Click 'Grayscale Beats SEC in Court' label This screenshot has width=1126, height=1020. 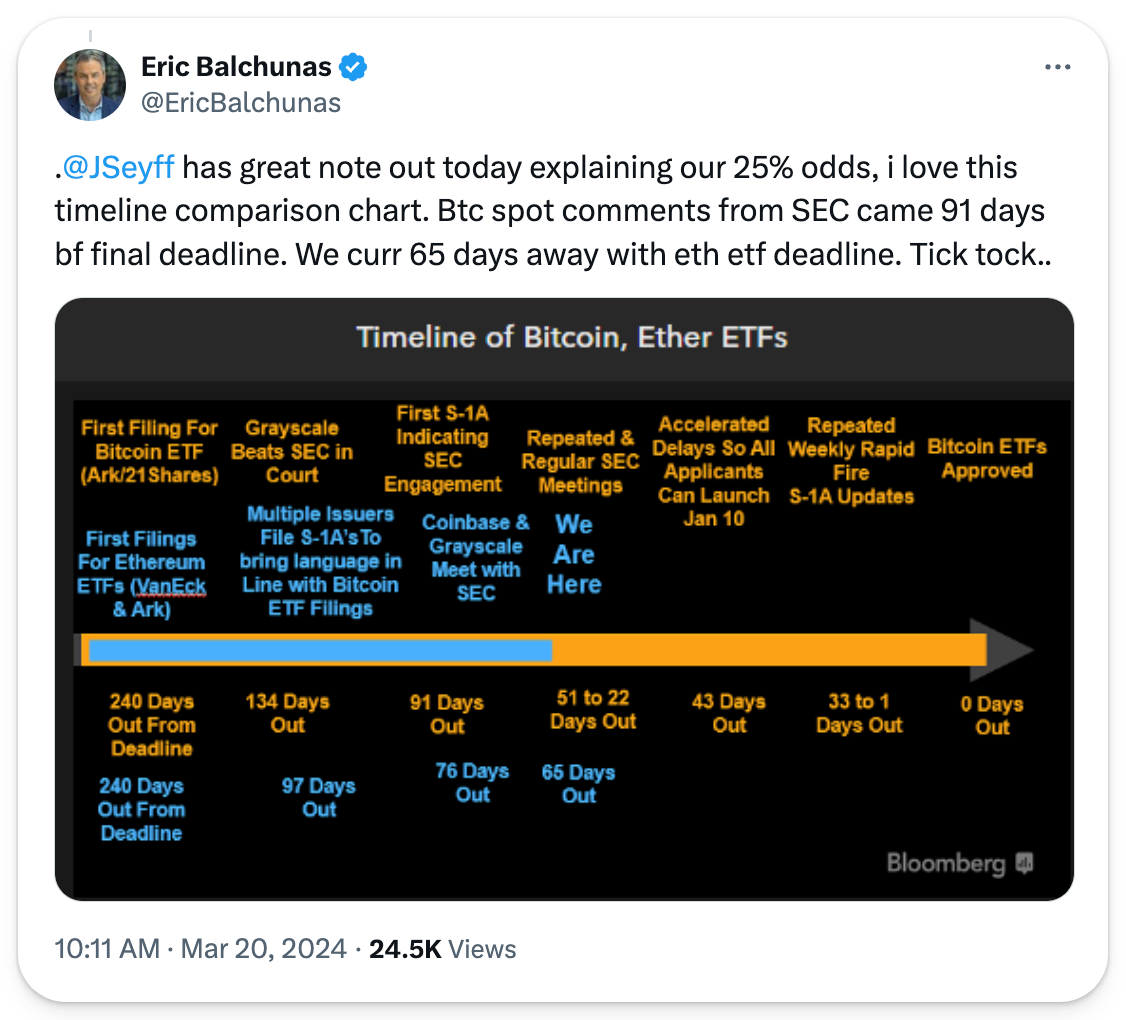coord(292,451)
